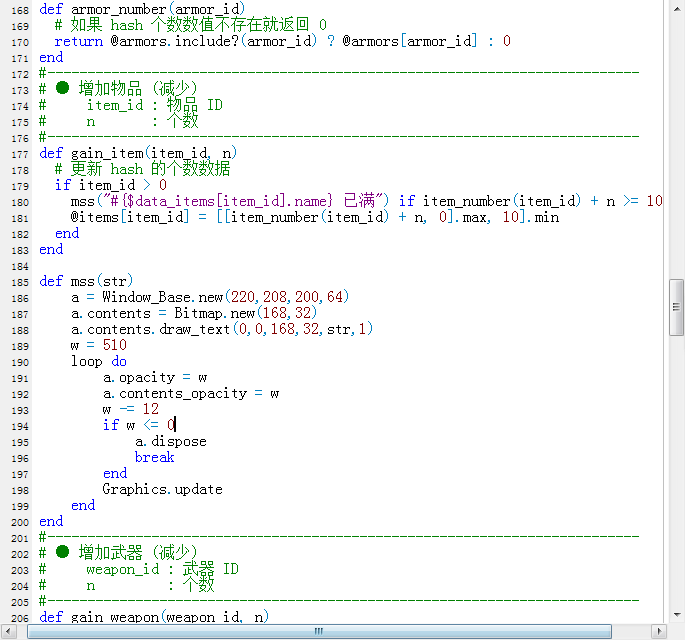
Task: Click 'Window_Base.new(220,208,200,64)' text
Action: point(225,298)
